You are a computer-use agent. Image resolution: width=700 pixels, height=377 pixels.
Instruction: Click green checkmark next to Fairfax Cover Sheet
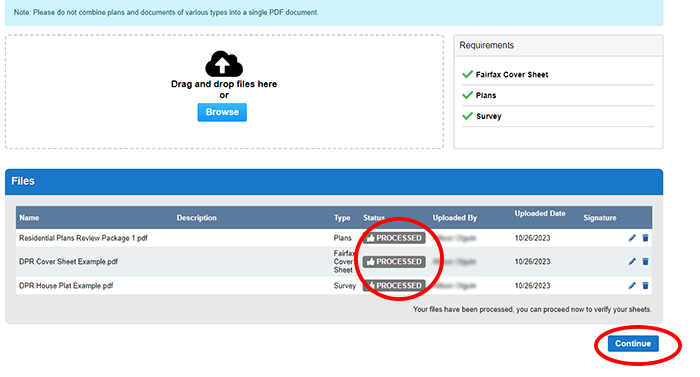tap(467, 74)
